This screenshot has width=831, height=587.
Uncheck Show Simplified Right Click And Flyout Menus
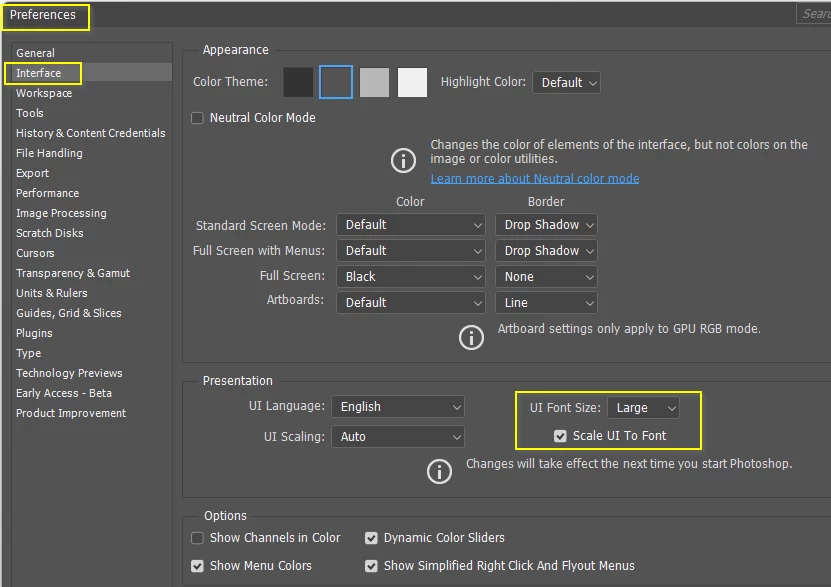click(371, 566)
